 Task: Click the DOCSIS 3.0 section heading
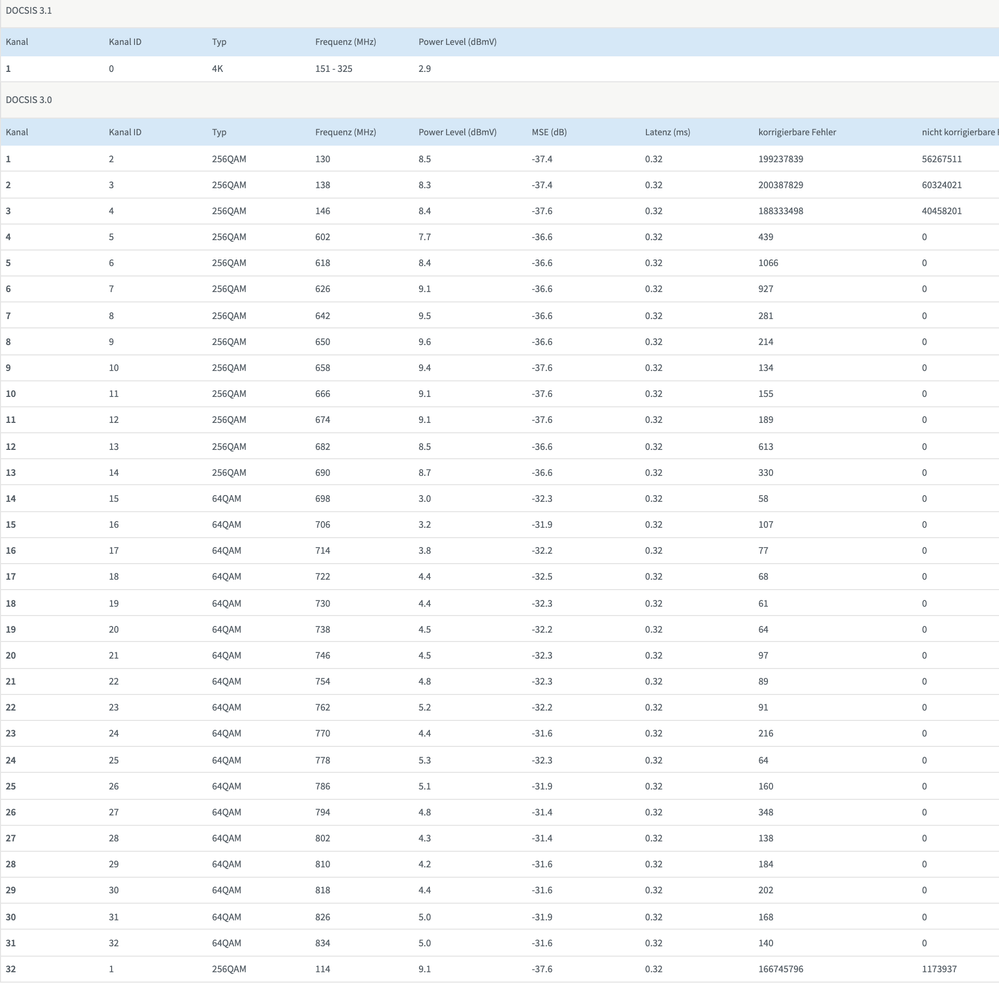pos(29,100)
